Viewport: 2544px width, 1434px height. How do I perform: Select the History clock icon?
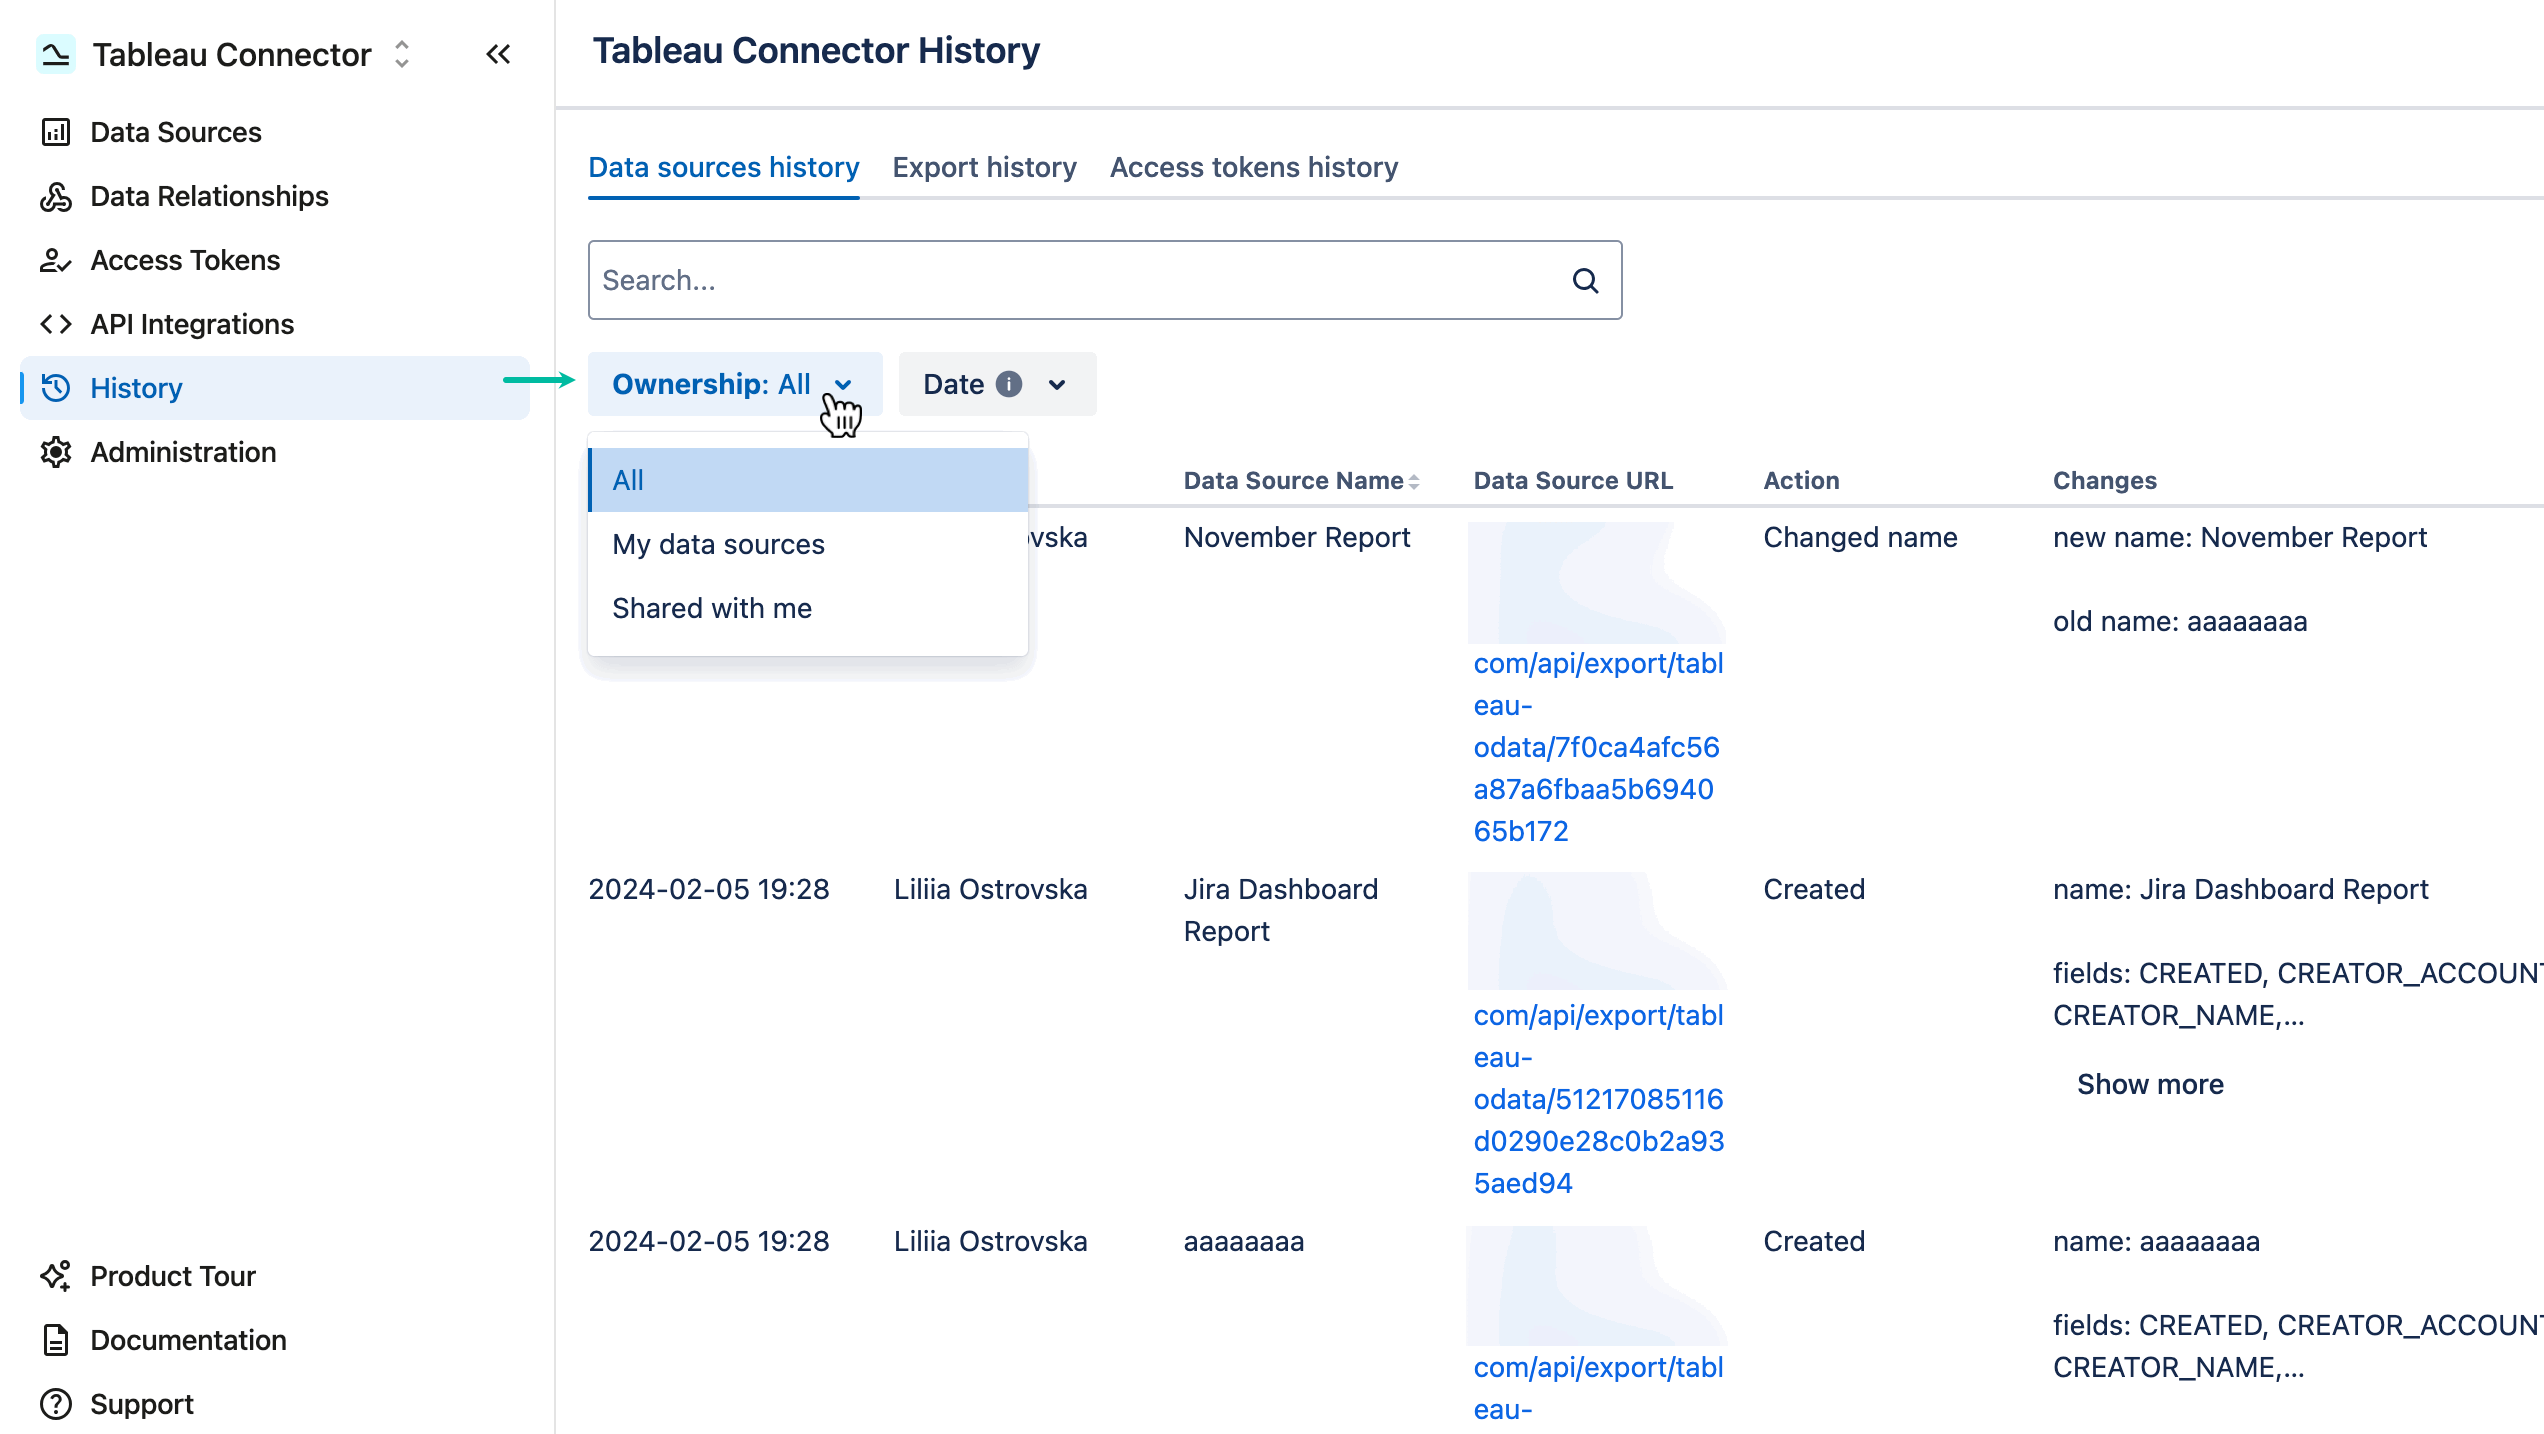pos(56,388)
